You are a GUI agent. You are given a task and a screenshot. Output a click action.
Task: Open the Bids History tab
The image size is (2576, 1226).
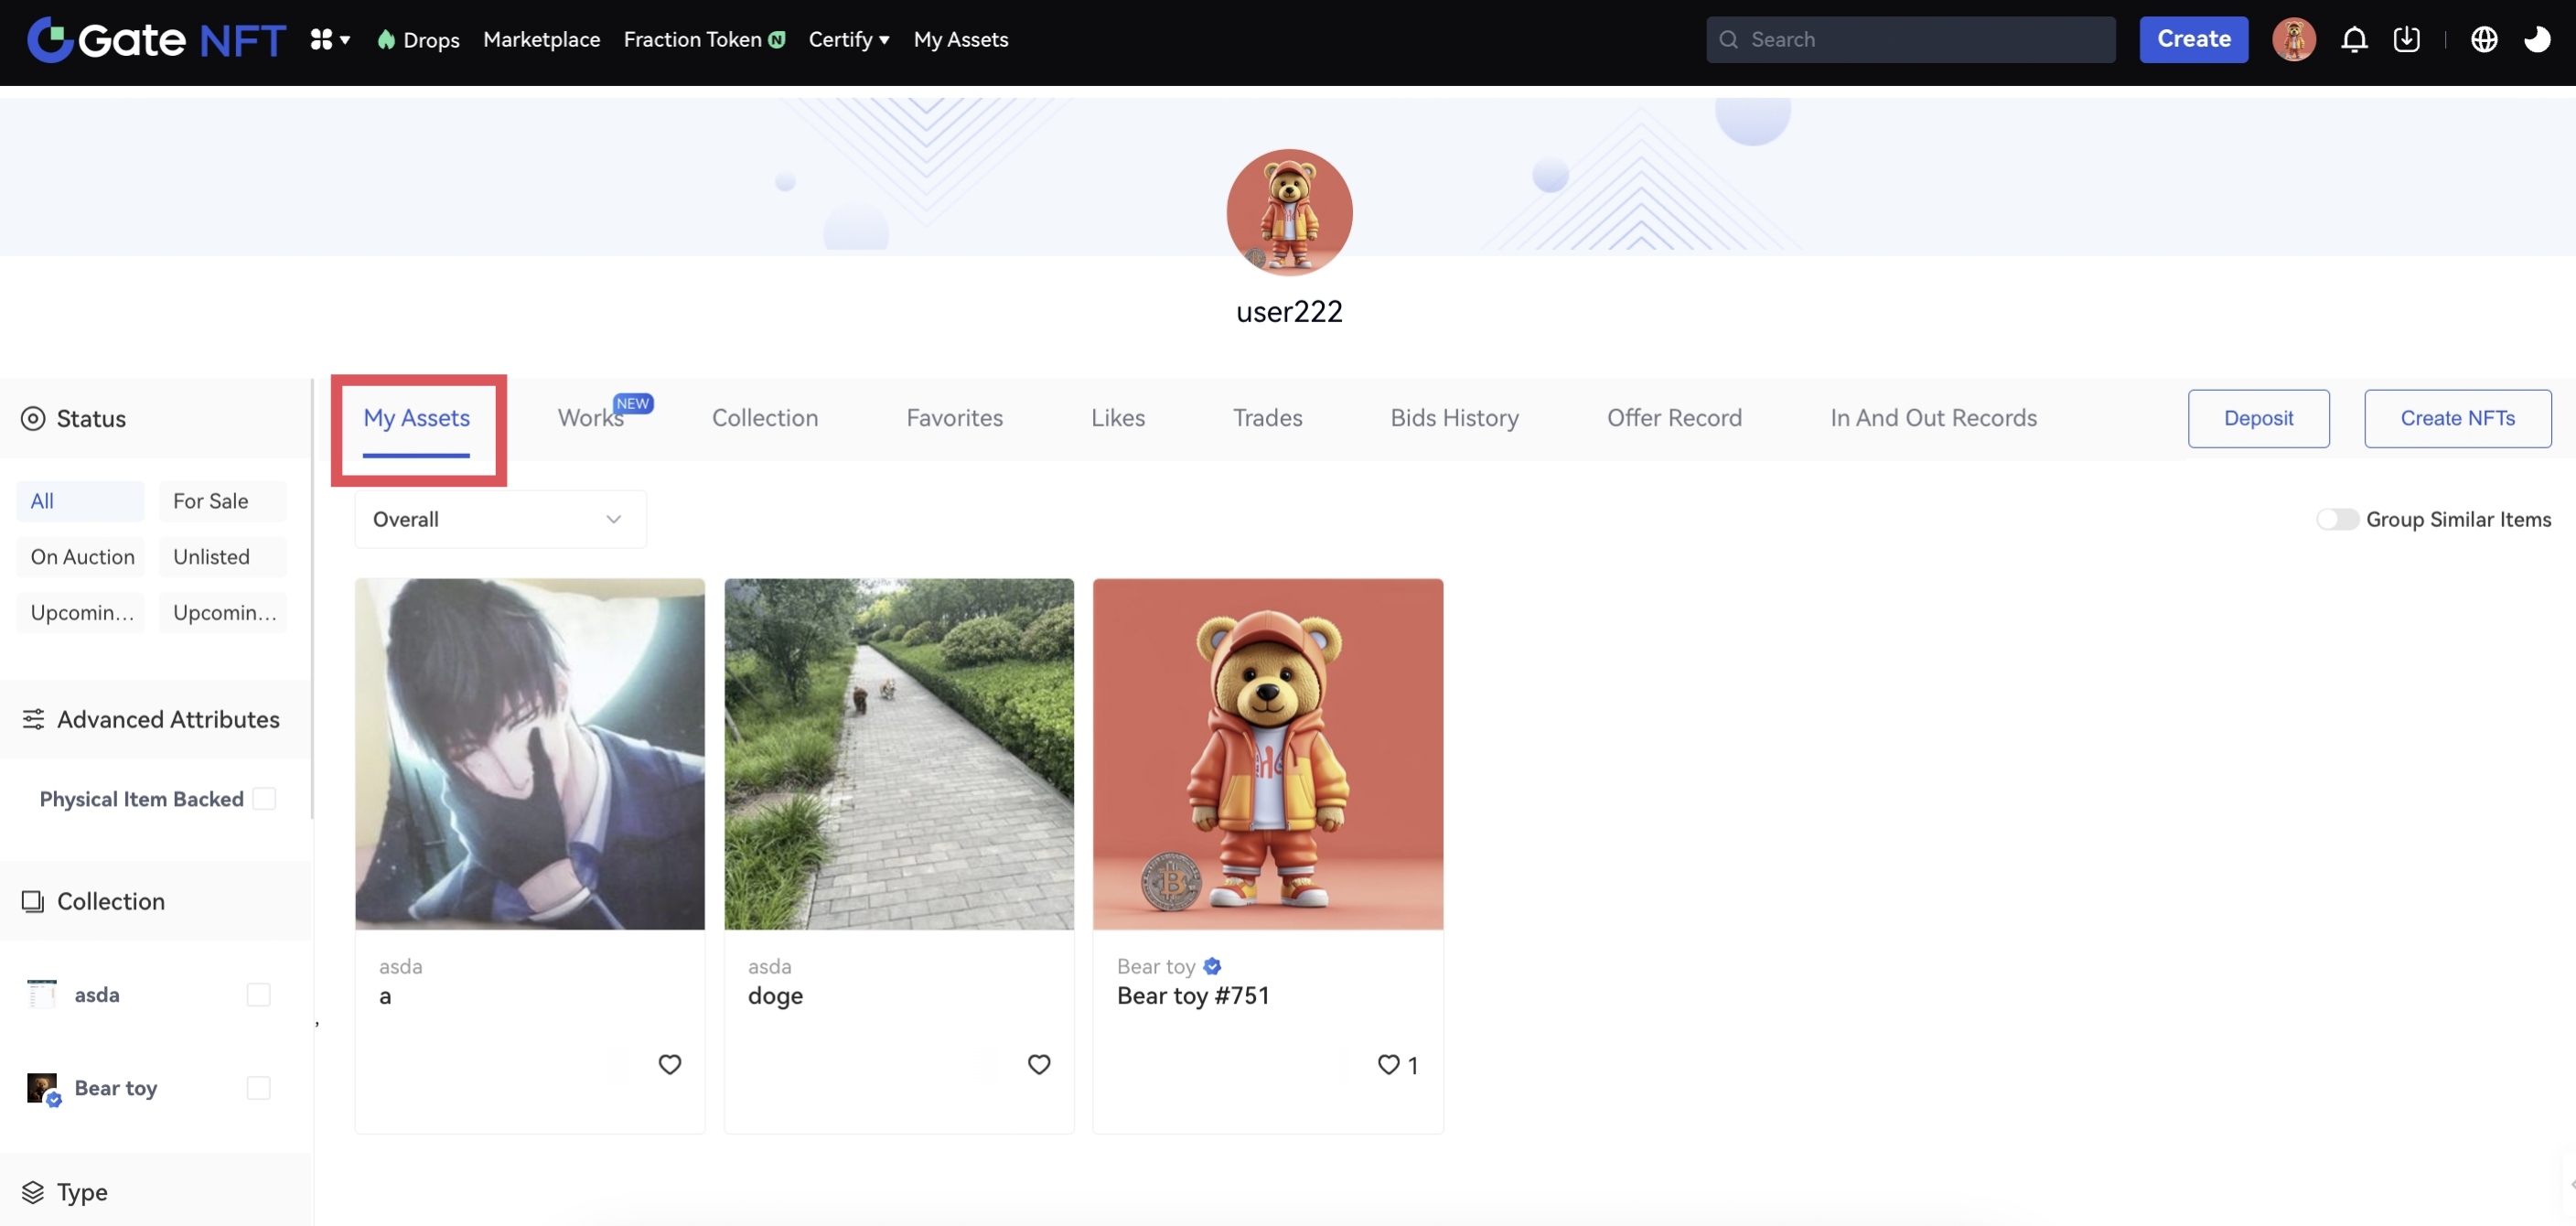(1454, 418)
